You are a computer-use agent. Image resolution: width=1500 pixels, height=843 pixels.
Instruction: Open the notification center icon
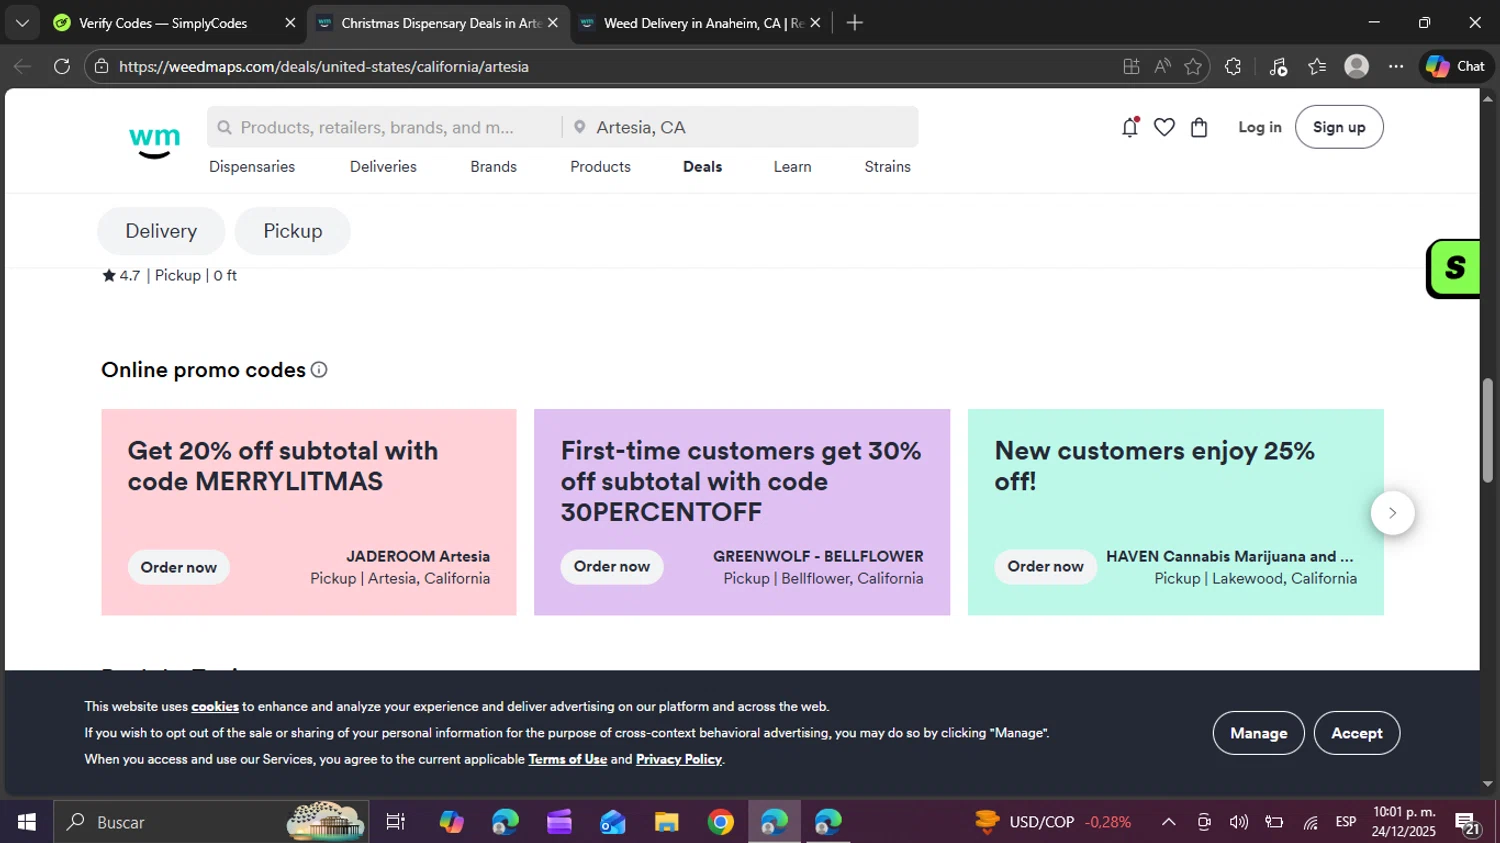click(x=1467, y=823)
